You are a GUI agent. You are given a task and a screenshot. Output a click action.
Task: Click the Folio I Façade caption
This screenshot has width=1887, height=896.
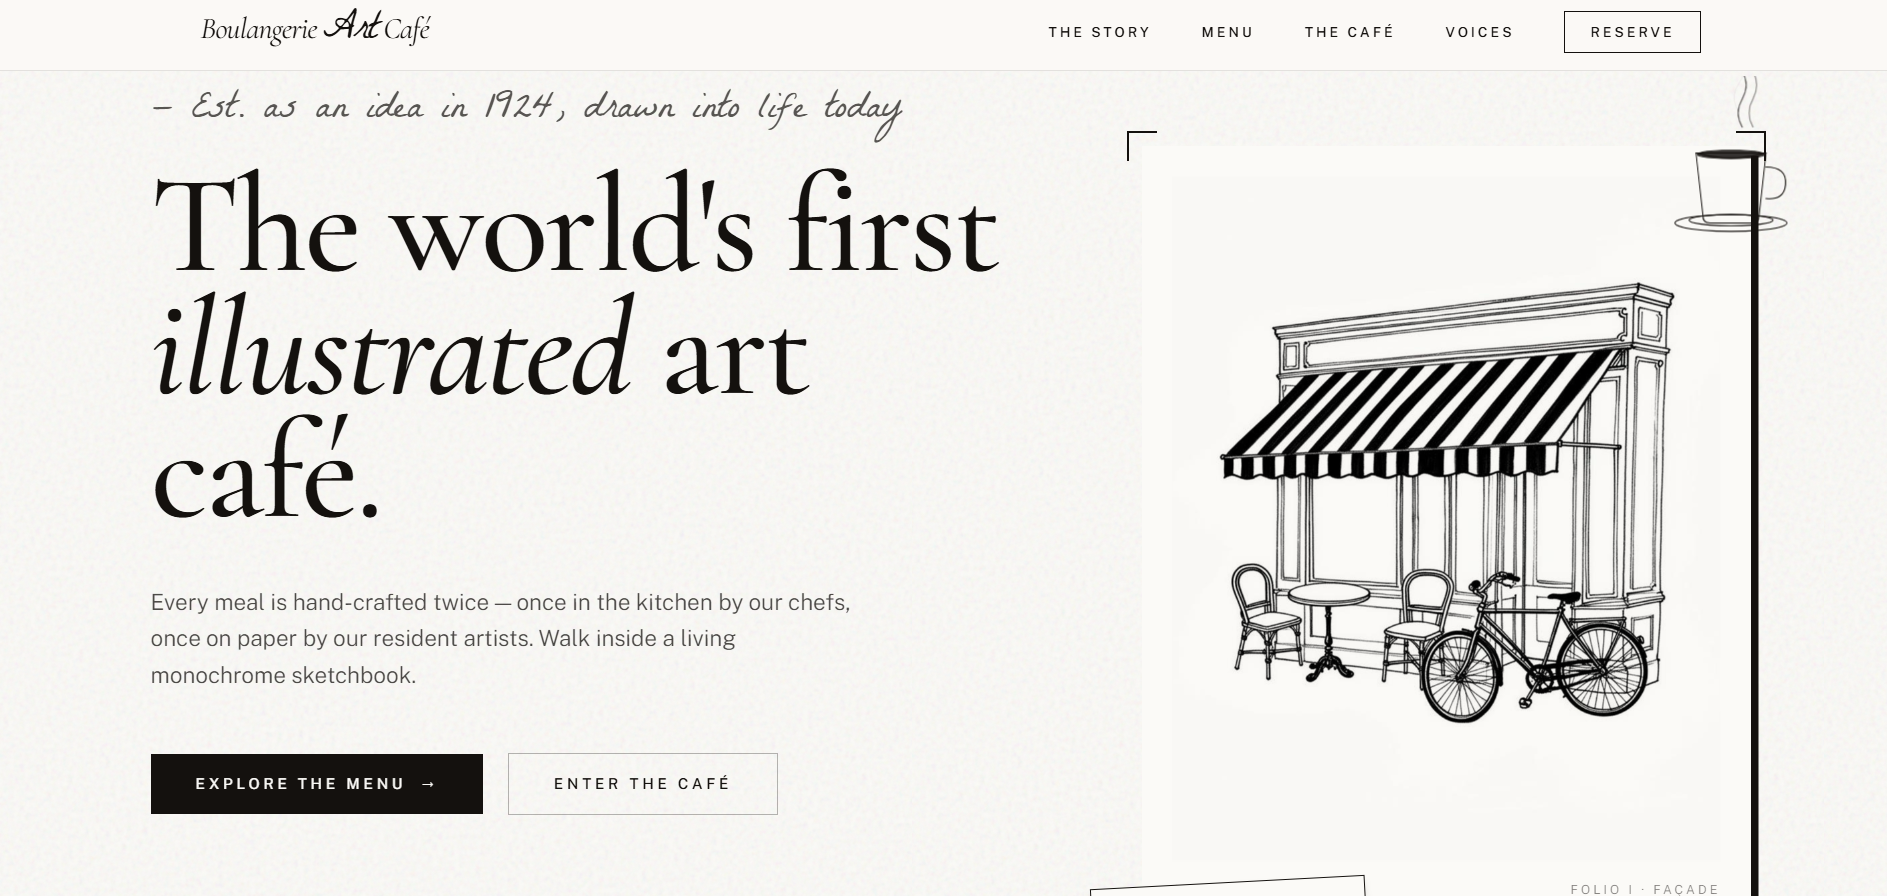pos(1644,889)
